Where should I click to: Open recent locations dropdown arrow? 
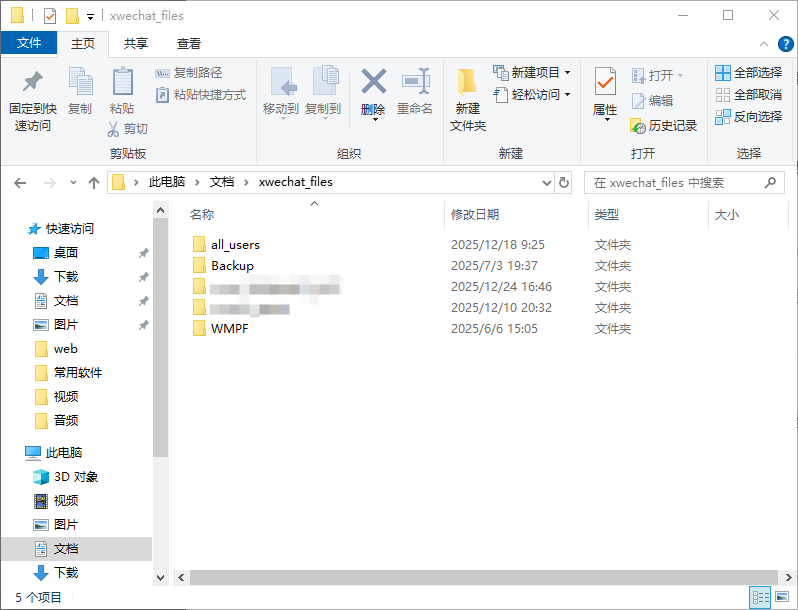[73, 183]
